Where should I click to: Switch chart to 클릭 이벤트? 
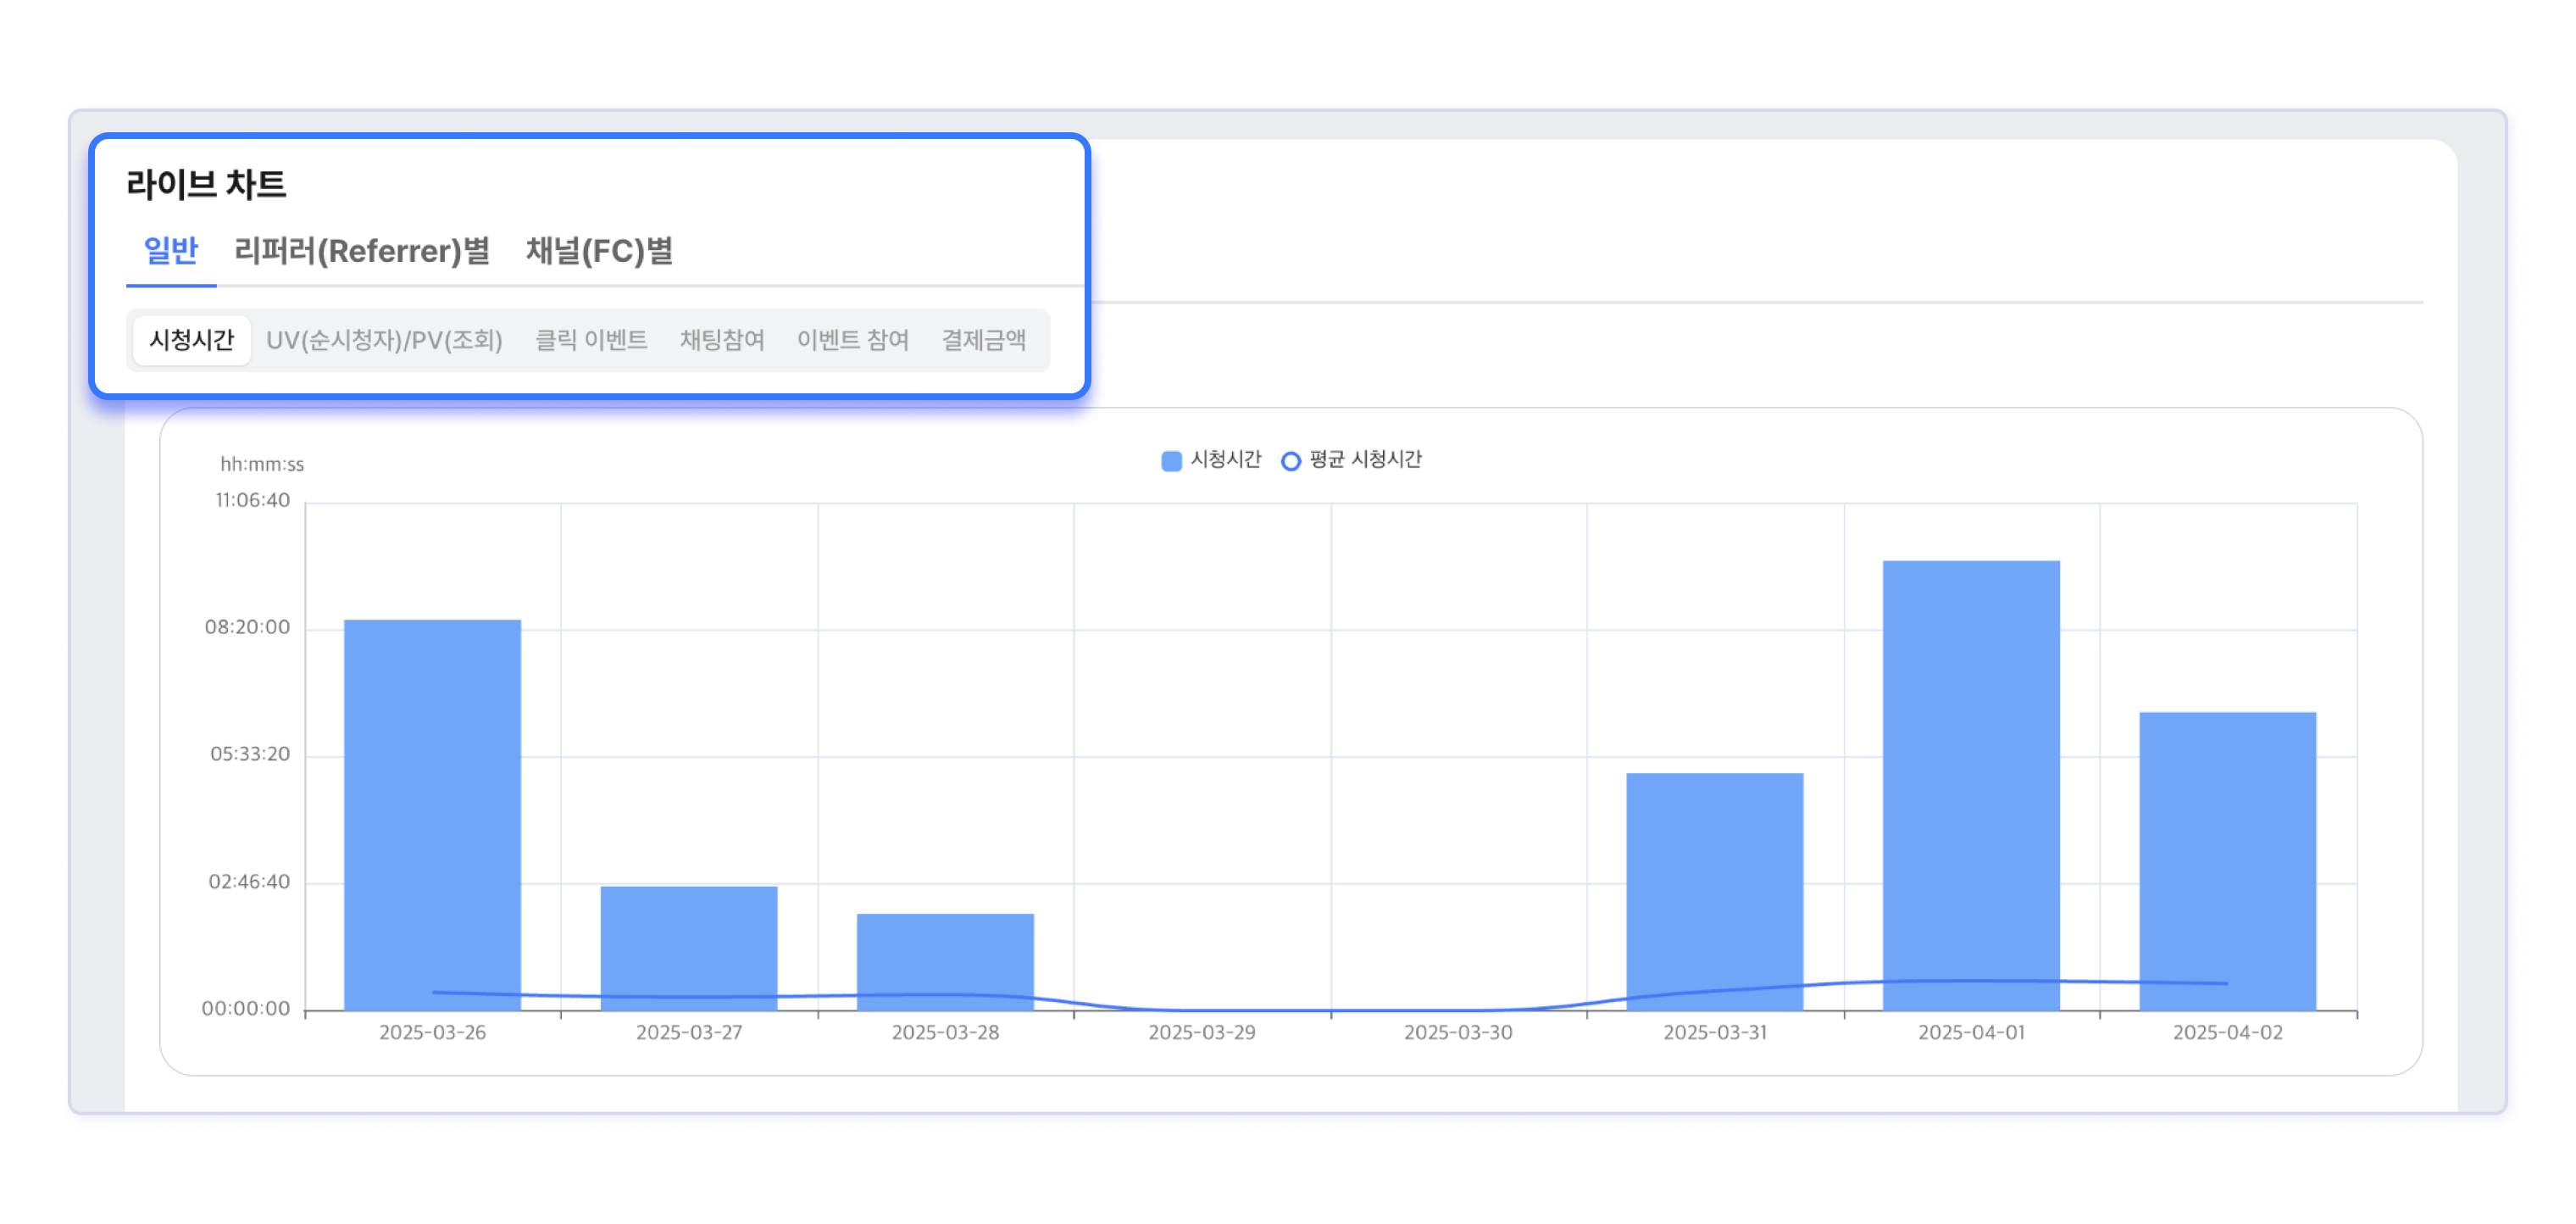tap(591, 340)
